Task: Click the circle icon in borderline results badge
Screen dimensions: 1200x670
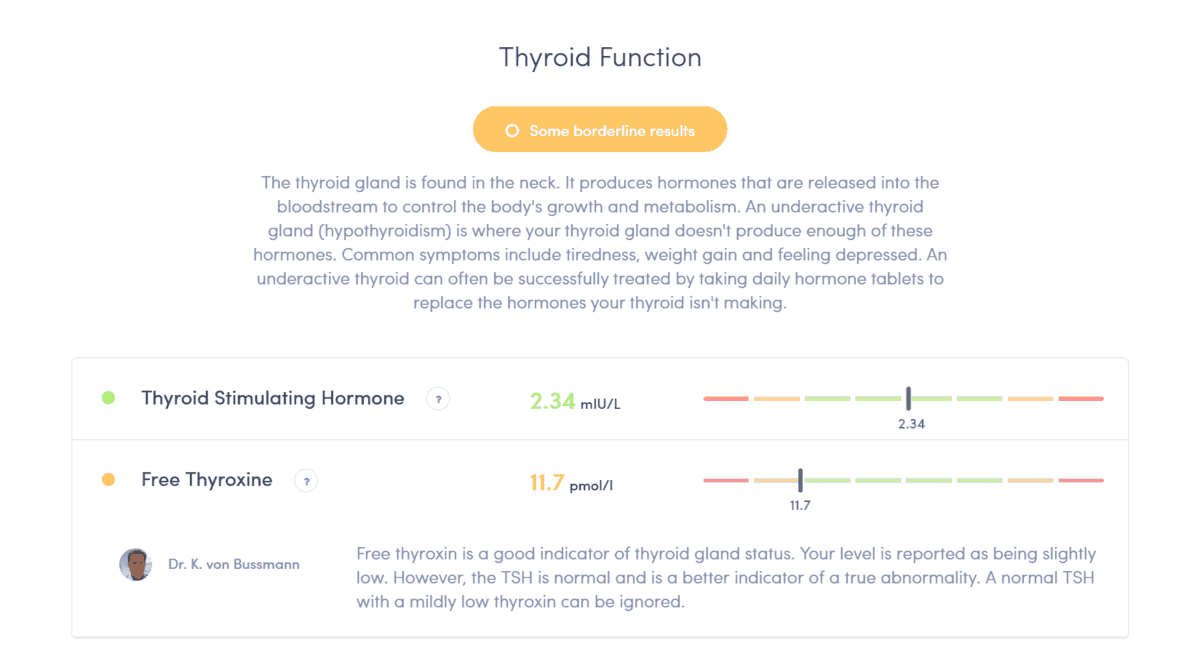Action: pyautogui.click(x=512, y=130)
